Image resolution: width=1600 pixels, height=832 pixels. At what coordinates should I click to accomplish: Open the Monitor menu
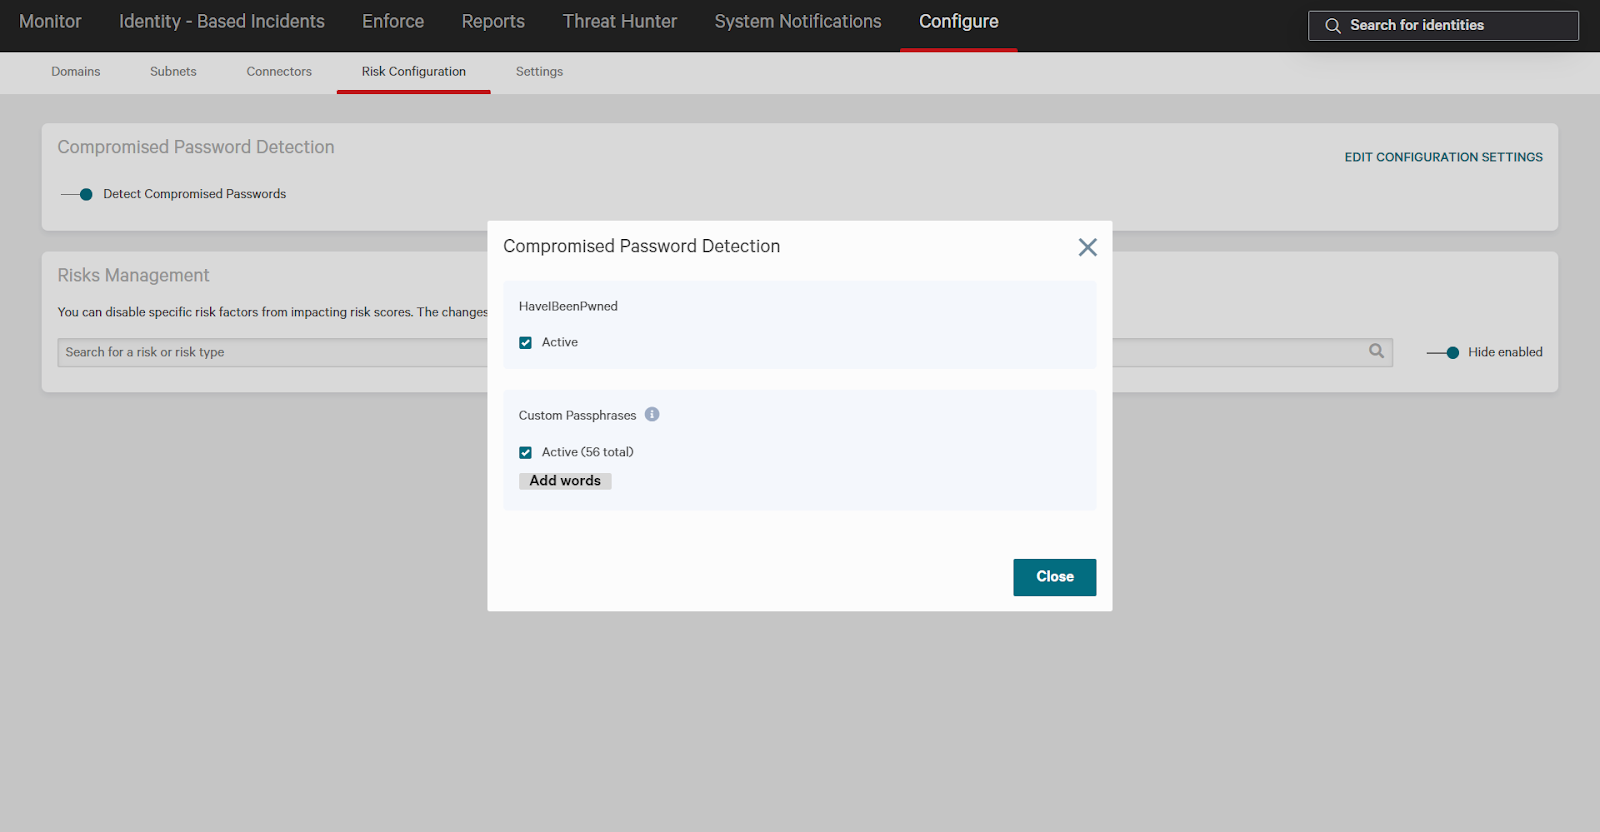point(50,22)
